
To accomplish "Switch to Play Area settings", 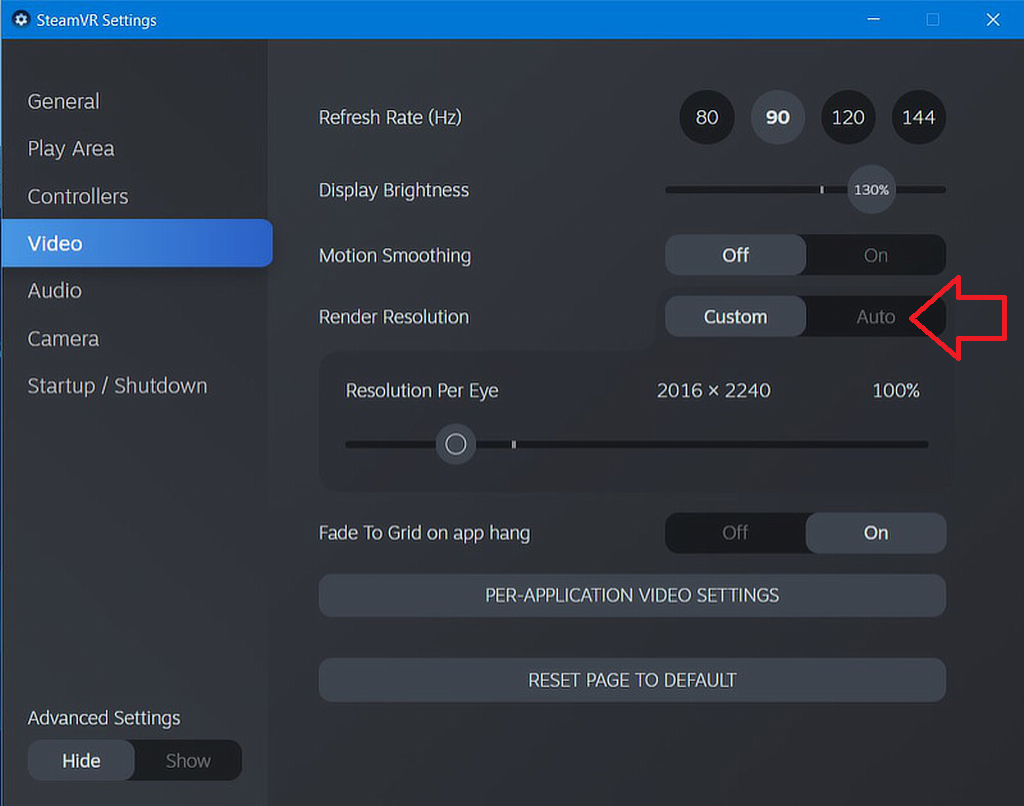I will click(x=71, y=148).
